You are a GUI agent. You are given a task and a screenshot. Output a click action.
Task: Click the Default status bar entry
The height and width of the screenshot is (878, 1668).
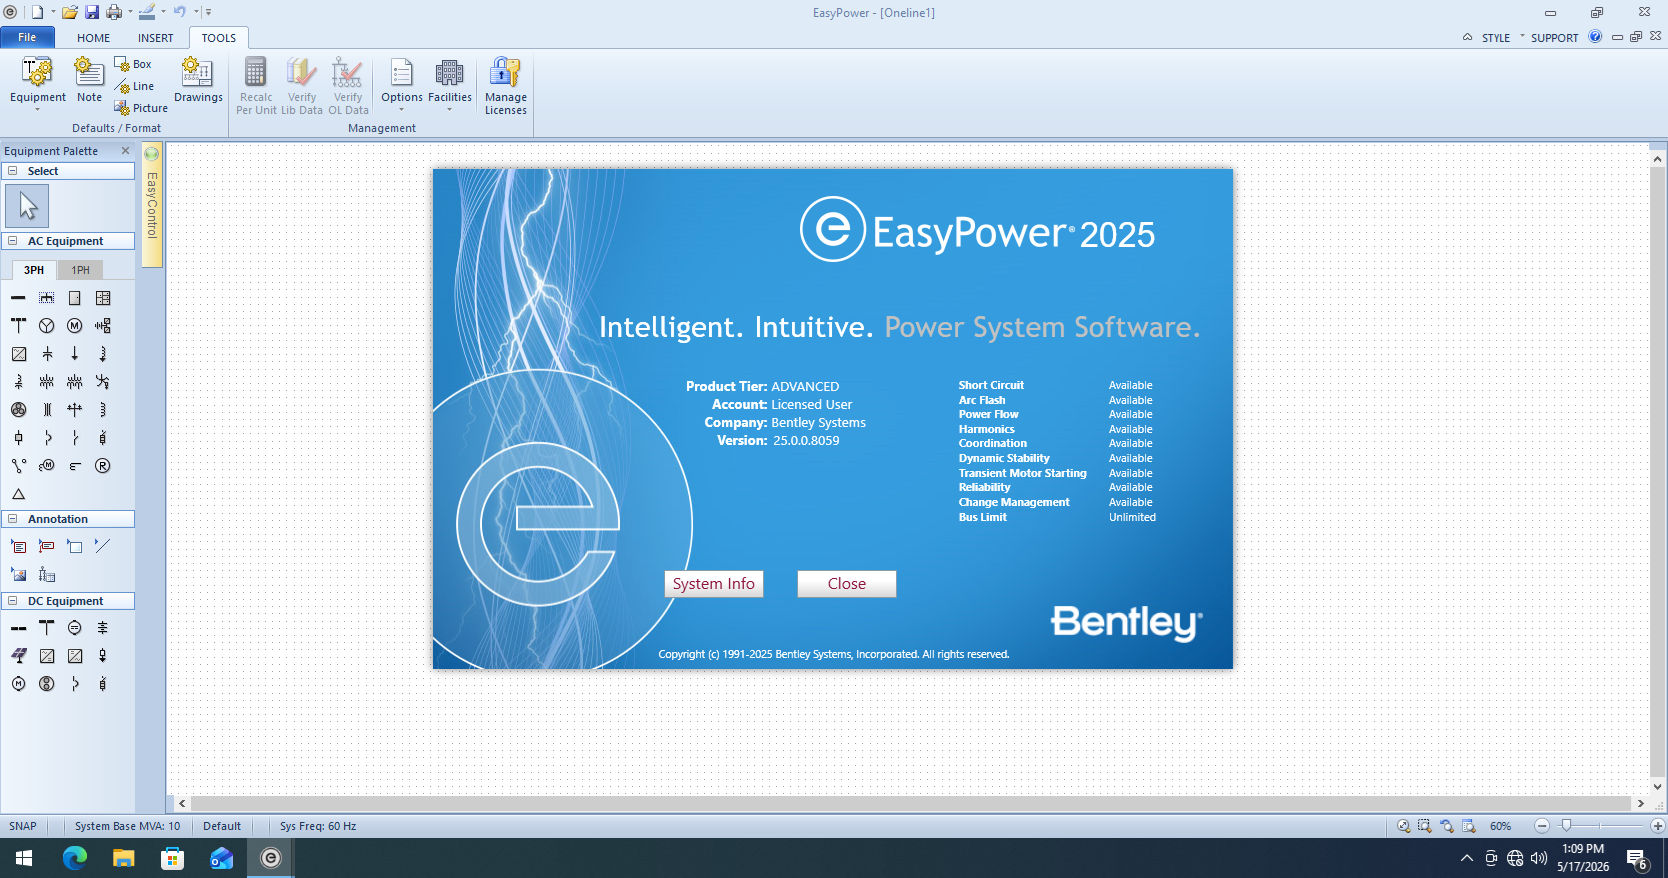tap(222, 826)
